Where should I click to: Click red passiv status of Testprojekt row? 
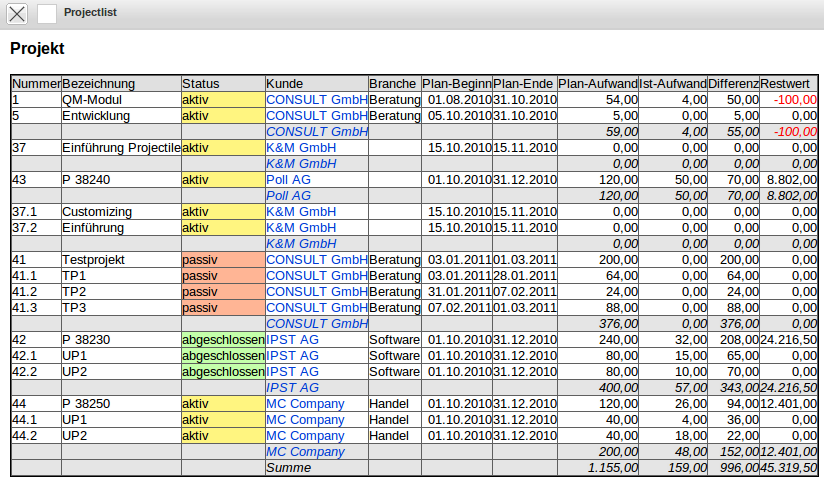200,260
